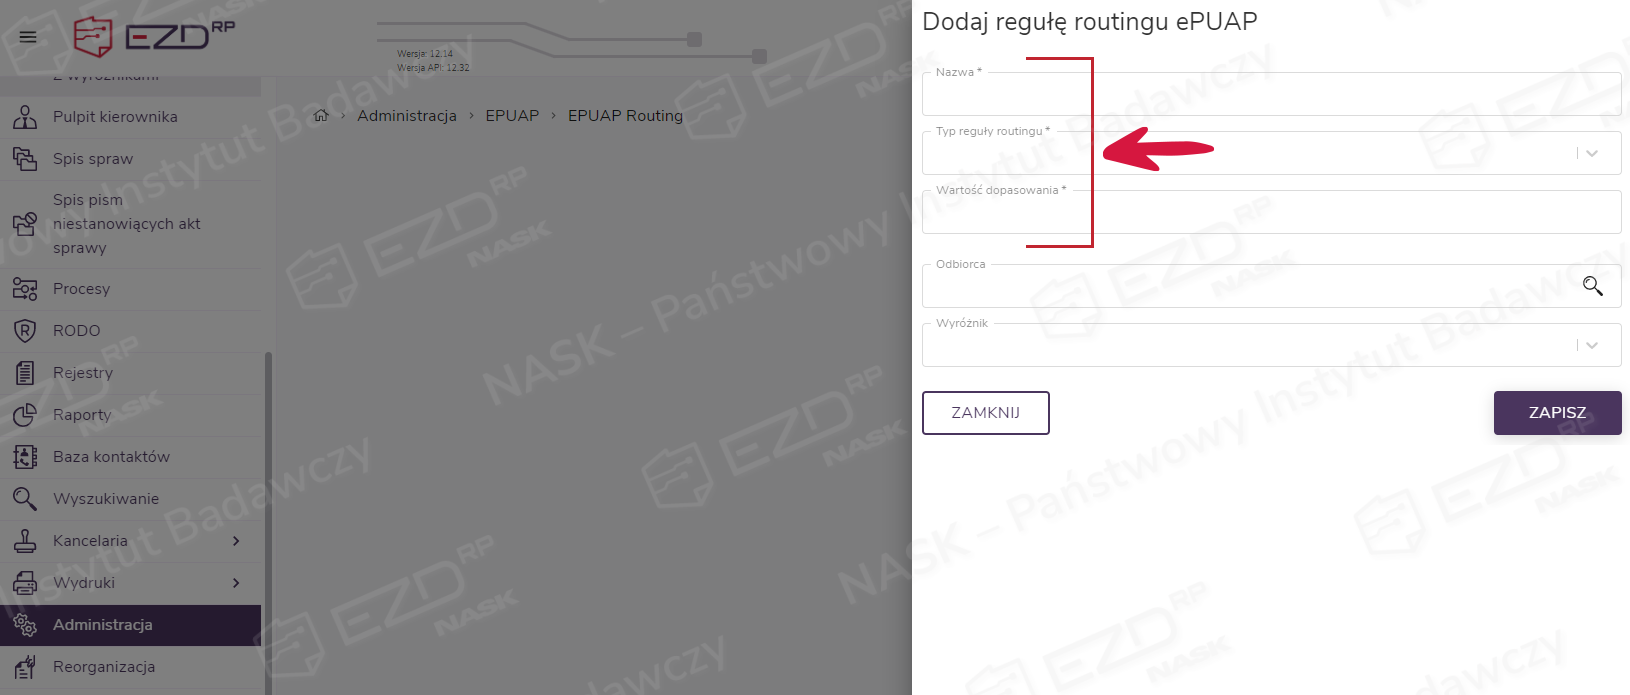This screenshot has height=695, width=1630.
Task: Open Baza kontaktów menu item
Action: click(x=111, y=457)
